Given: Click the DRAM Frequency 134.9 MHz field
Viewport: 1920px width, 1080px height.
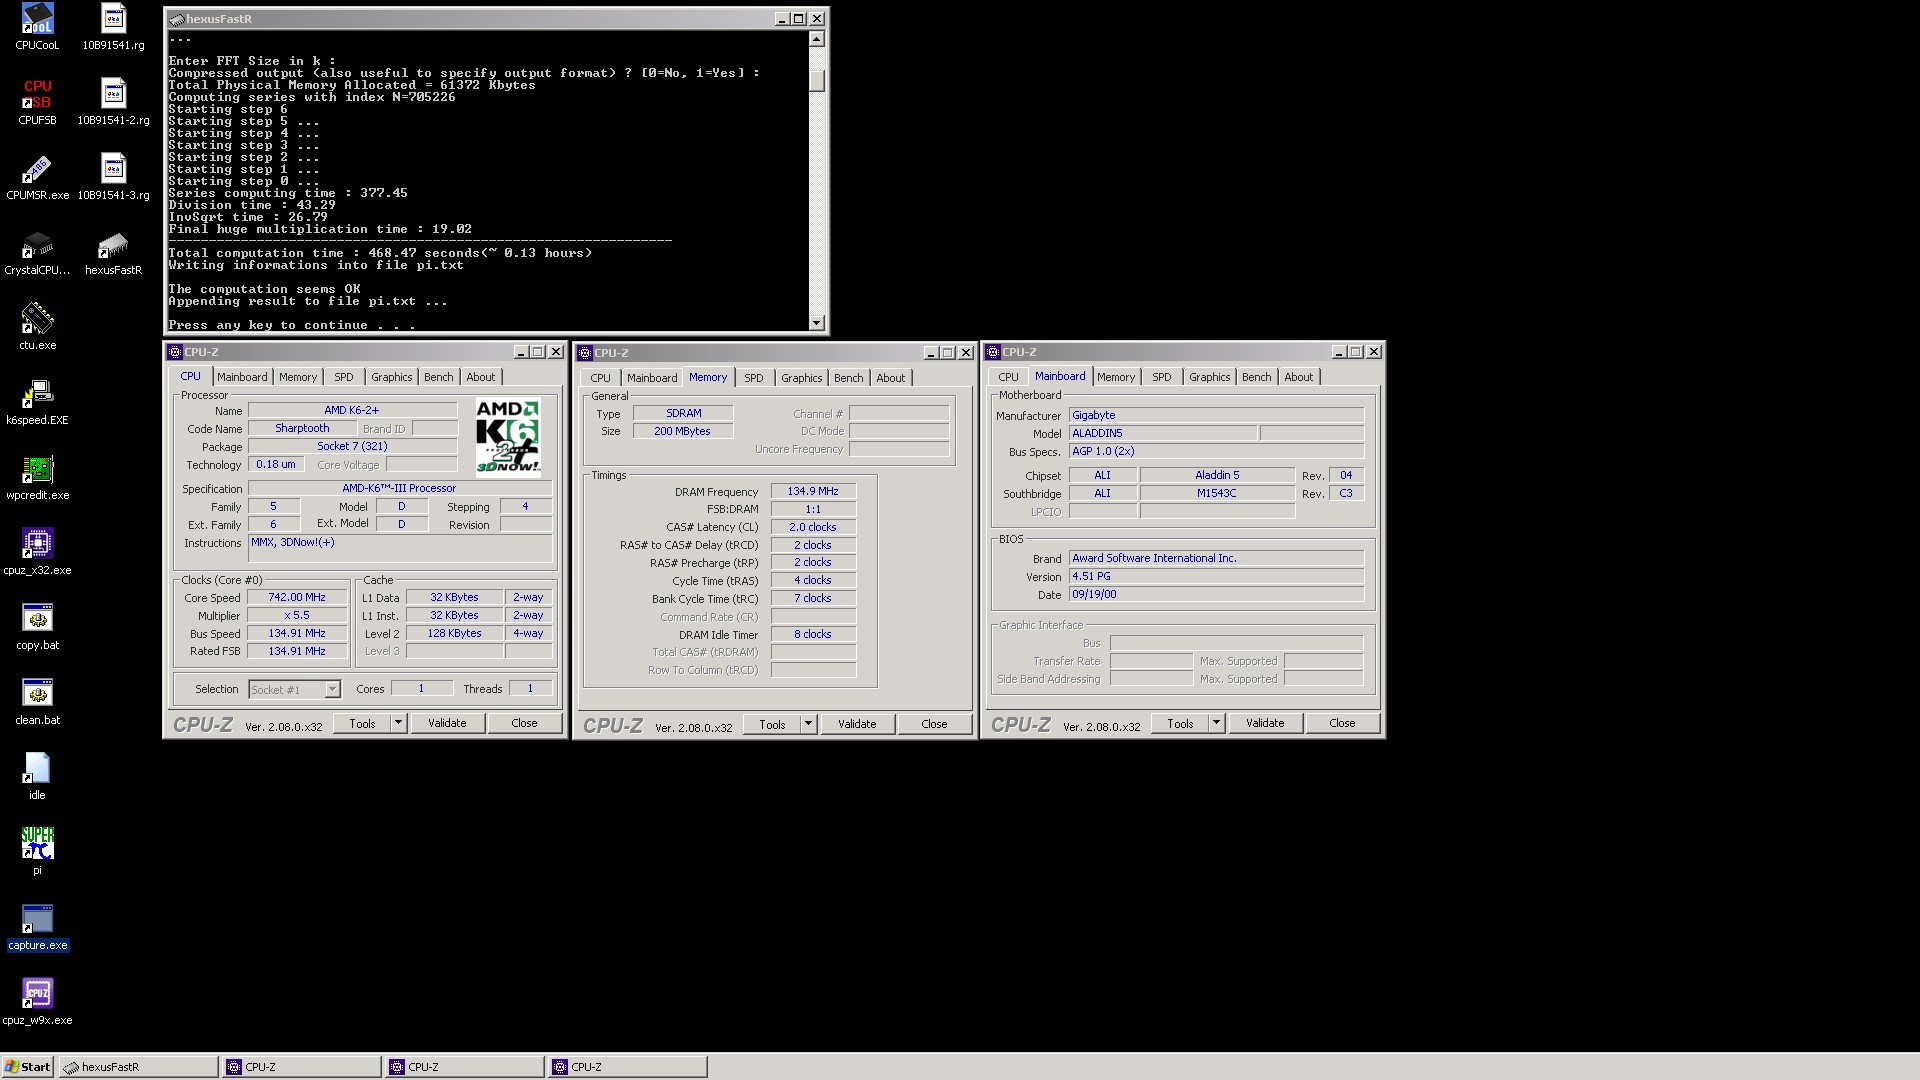Looking at the screenshot, I should pos(813,491).
